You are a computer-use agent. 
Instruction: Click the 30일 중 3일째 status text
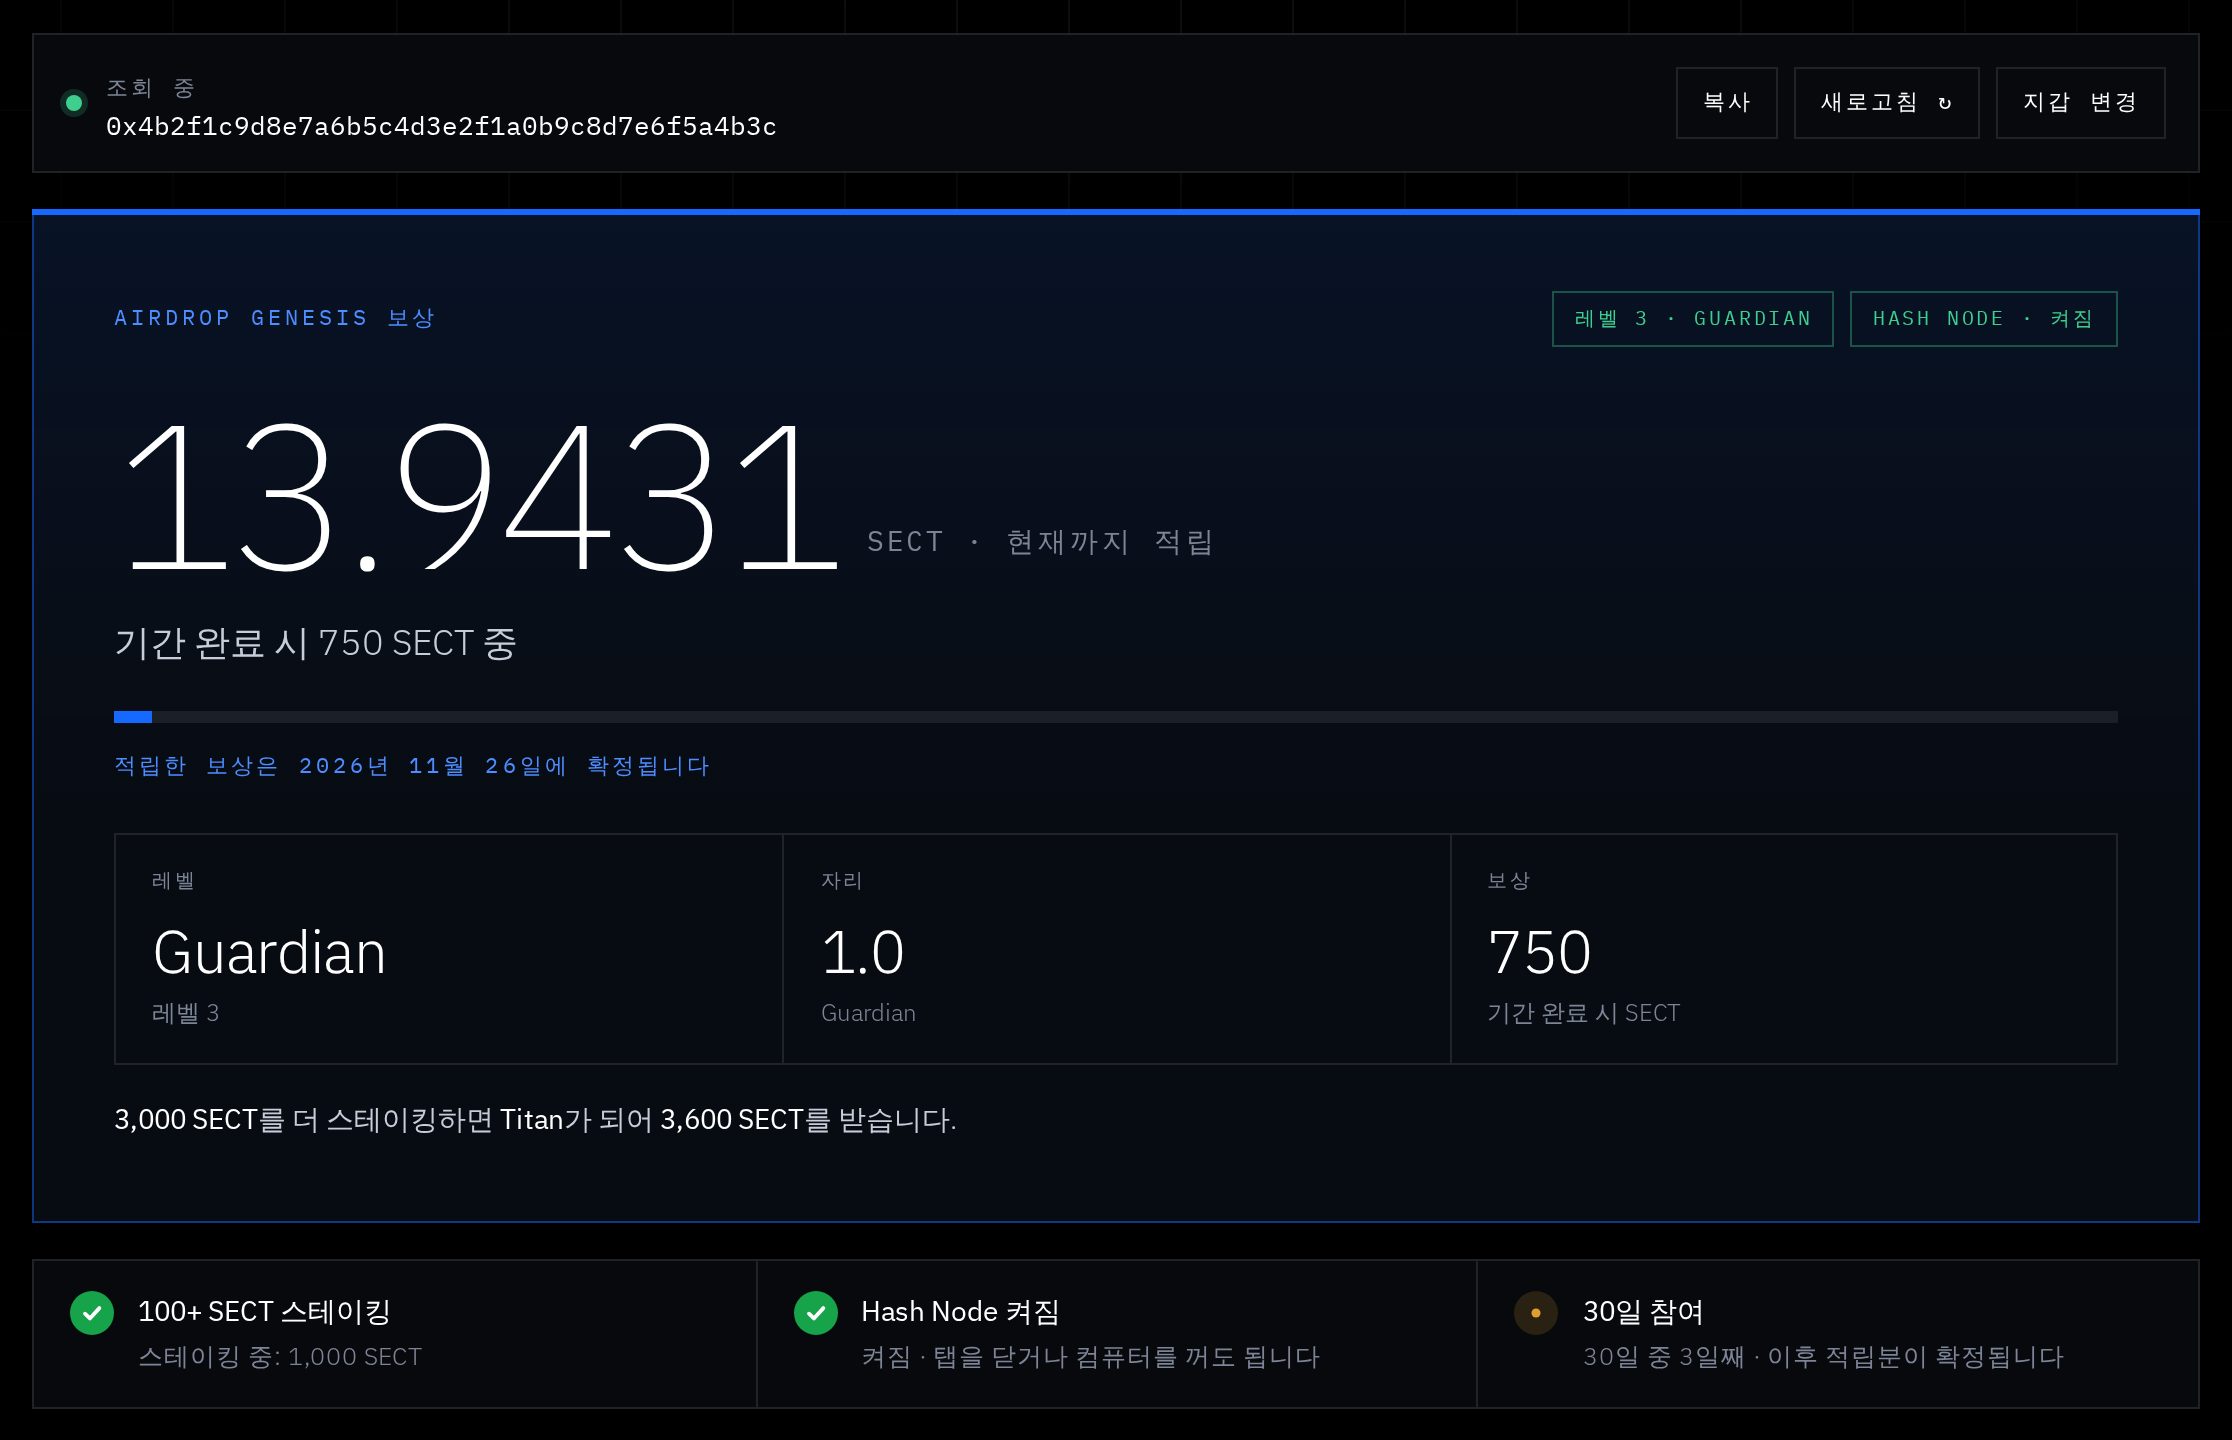1823,1357
